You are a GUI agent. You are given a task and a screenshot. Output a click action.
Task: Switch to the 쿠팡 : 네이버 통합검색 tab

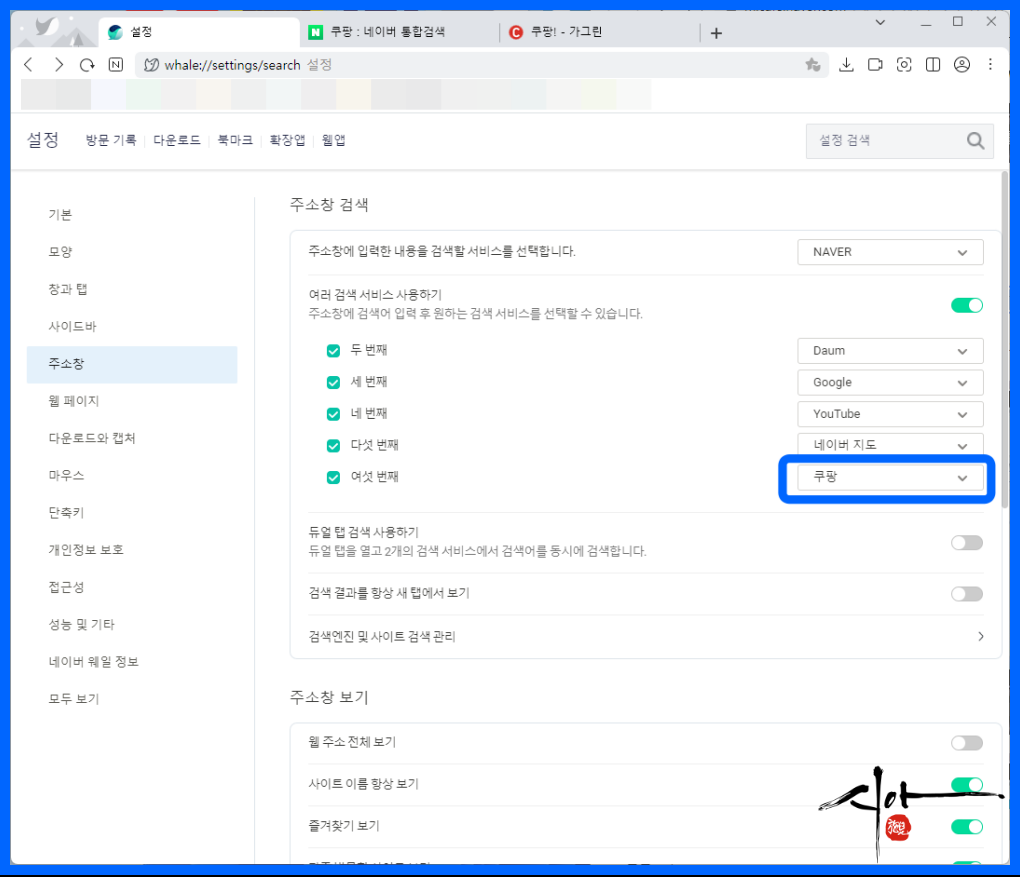coord(400,32)
